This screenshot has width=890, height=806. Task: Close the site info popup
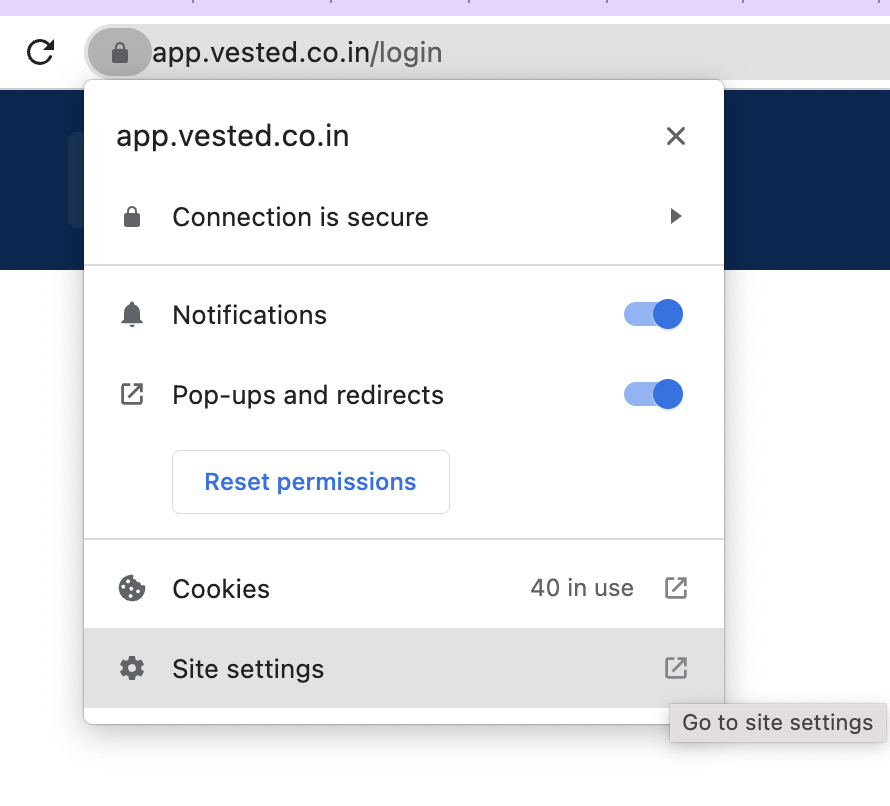click(676, 136)
